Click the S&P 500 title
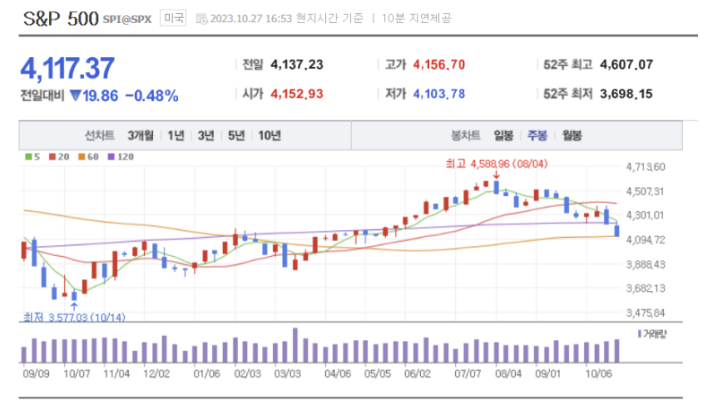 [61, 19]
